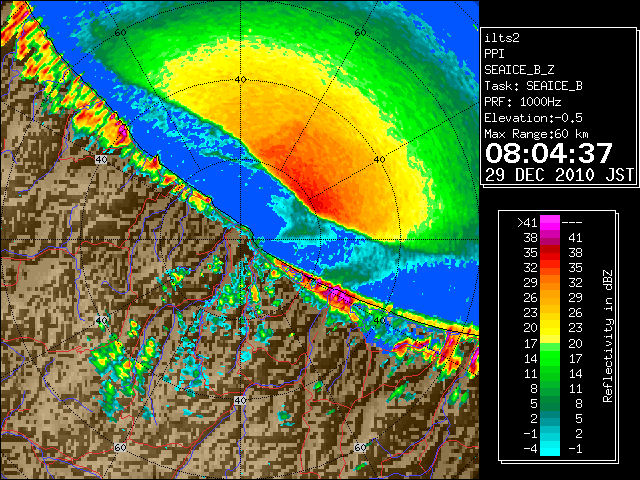Click the '-4' legend label
Screen dimensions: 640x480
(x=530, y=449)
